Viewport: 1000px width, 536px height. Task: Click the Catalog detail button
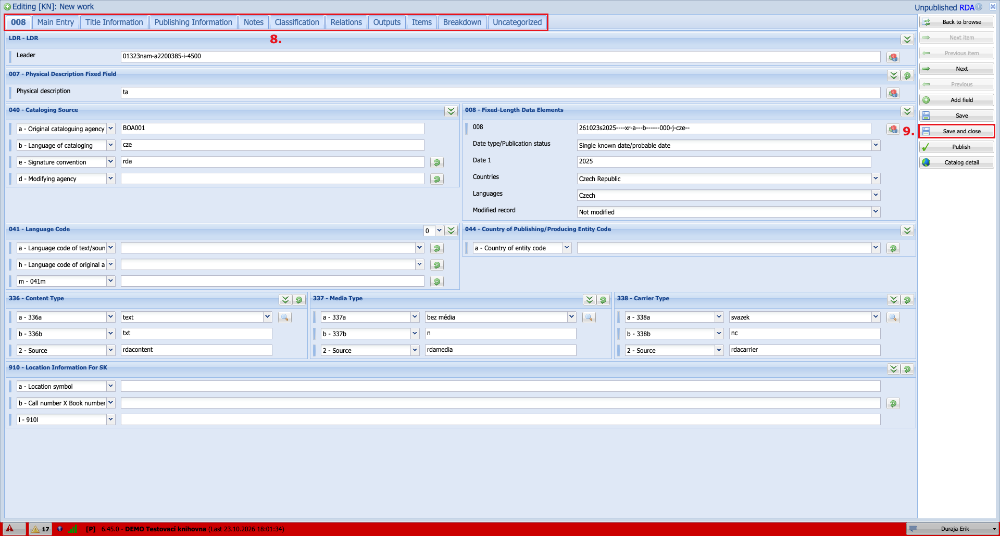(956, 163)
